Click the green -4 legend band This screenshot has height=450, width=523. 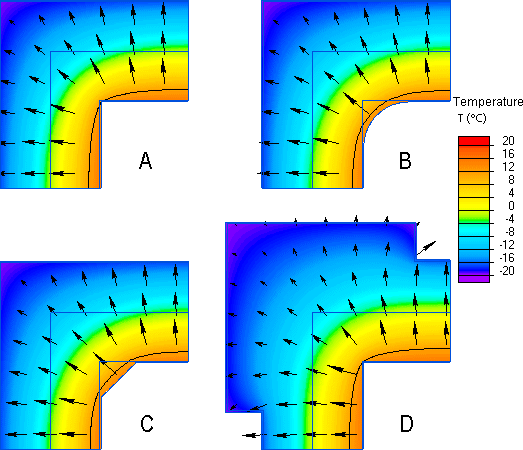coord(474,217)
